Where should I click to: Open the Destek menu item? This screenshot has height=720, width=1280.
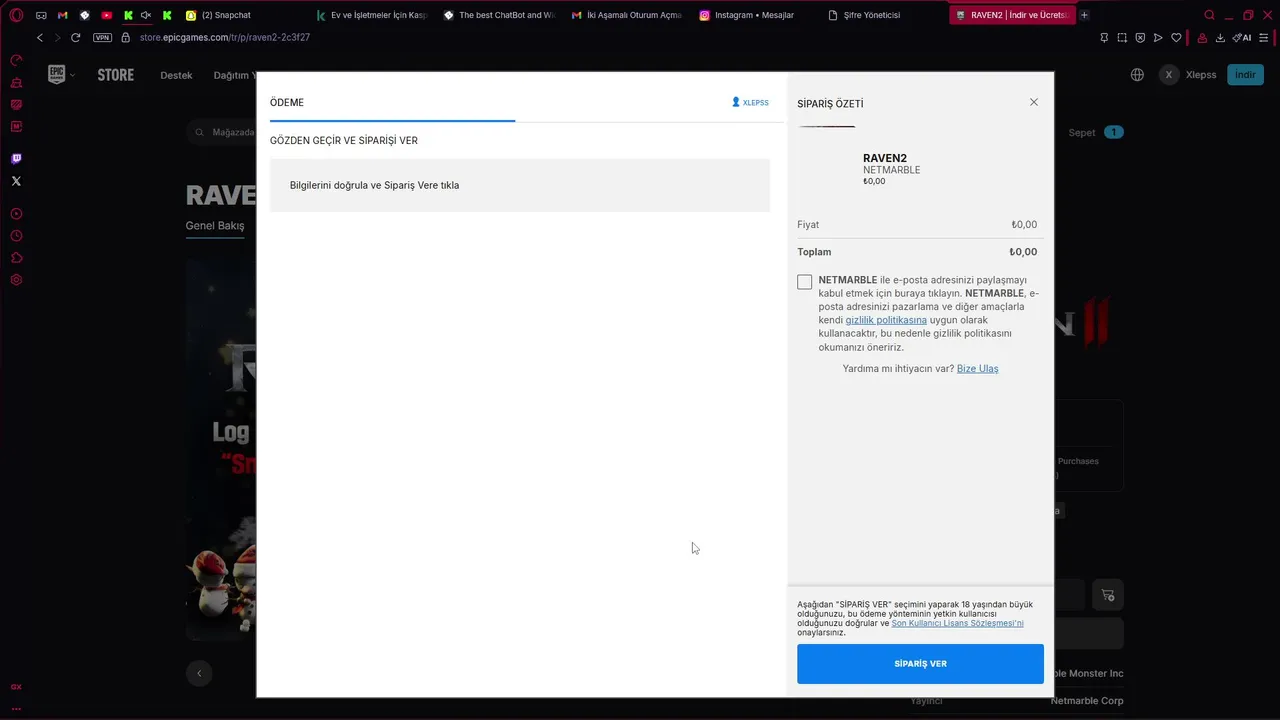[x=176, y=75]
